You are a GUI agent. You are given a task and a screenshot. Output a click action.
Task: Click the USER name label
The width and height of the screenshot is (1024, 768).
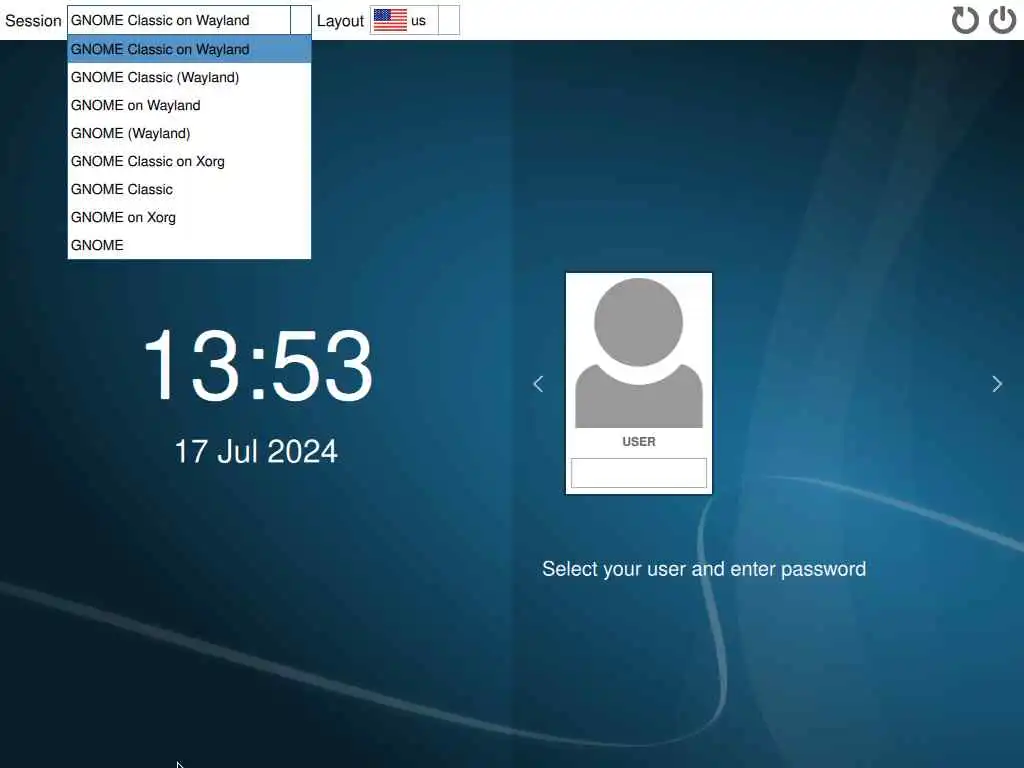pyautogui.click(x=639, y=441)
